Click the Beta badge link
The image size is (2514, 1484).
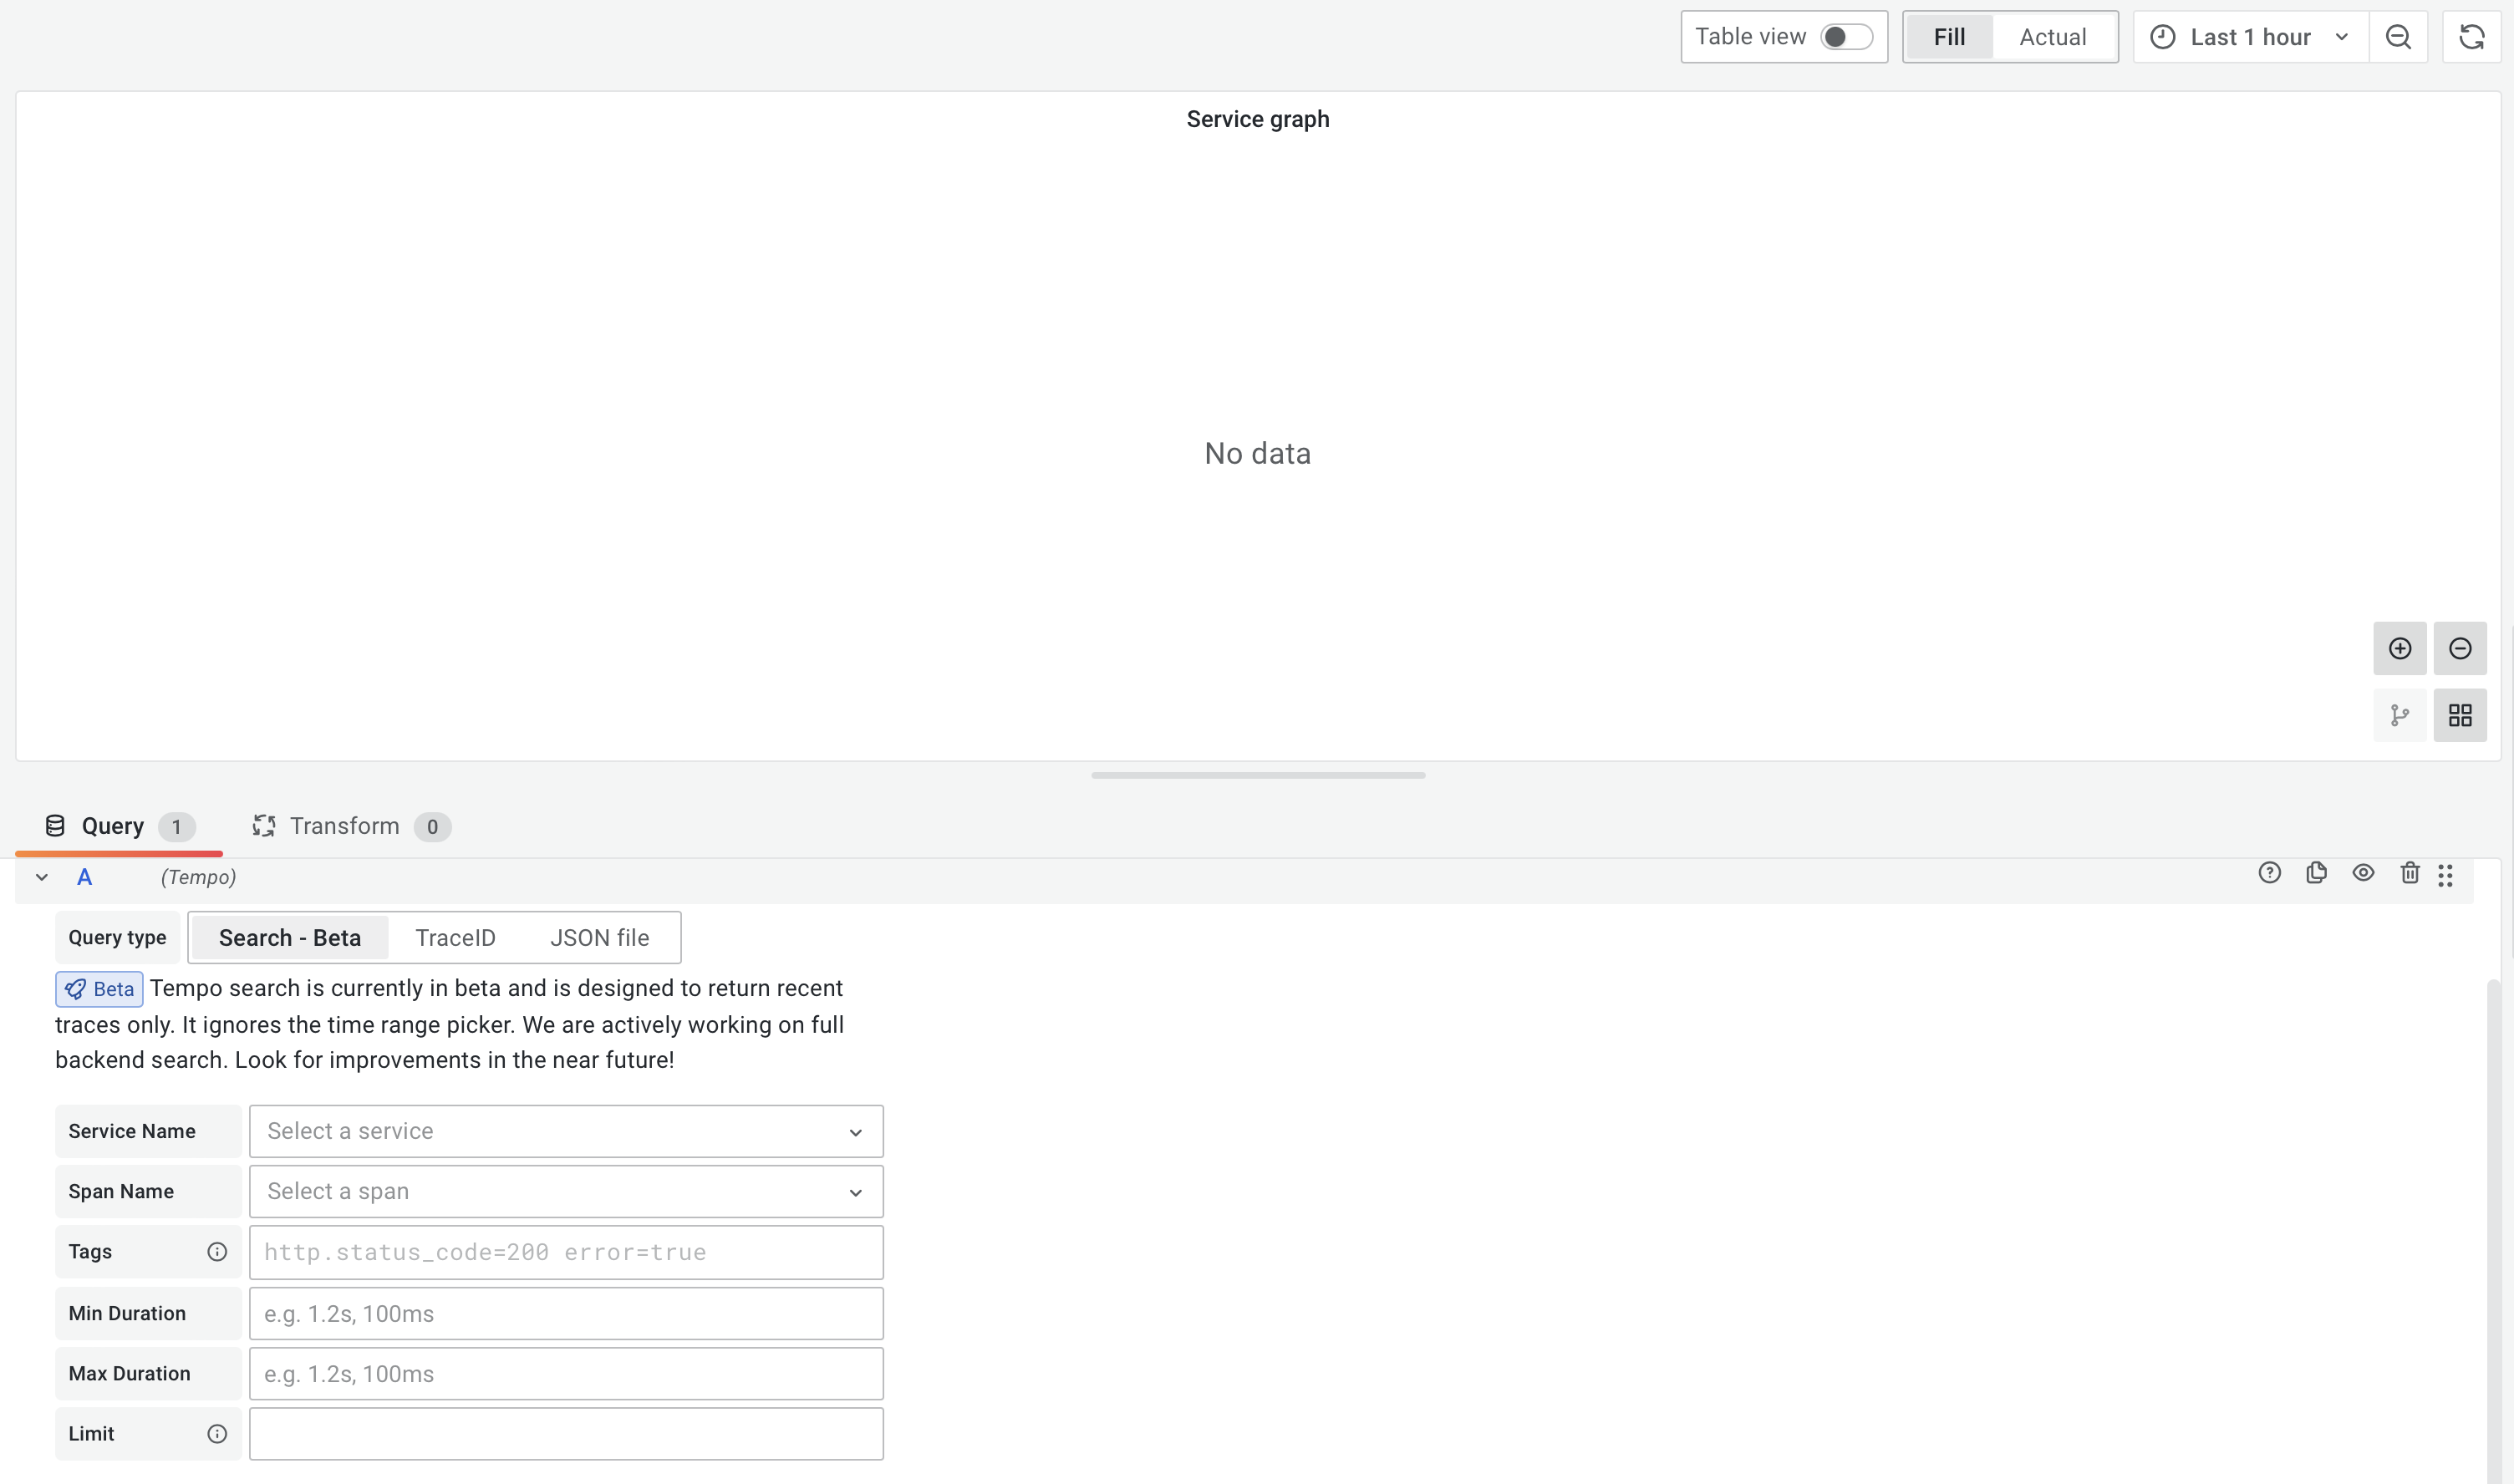click(98, 988)
